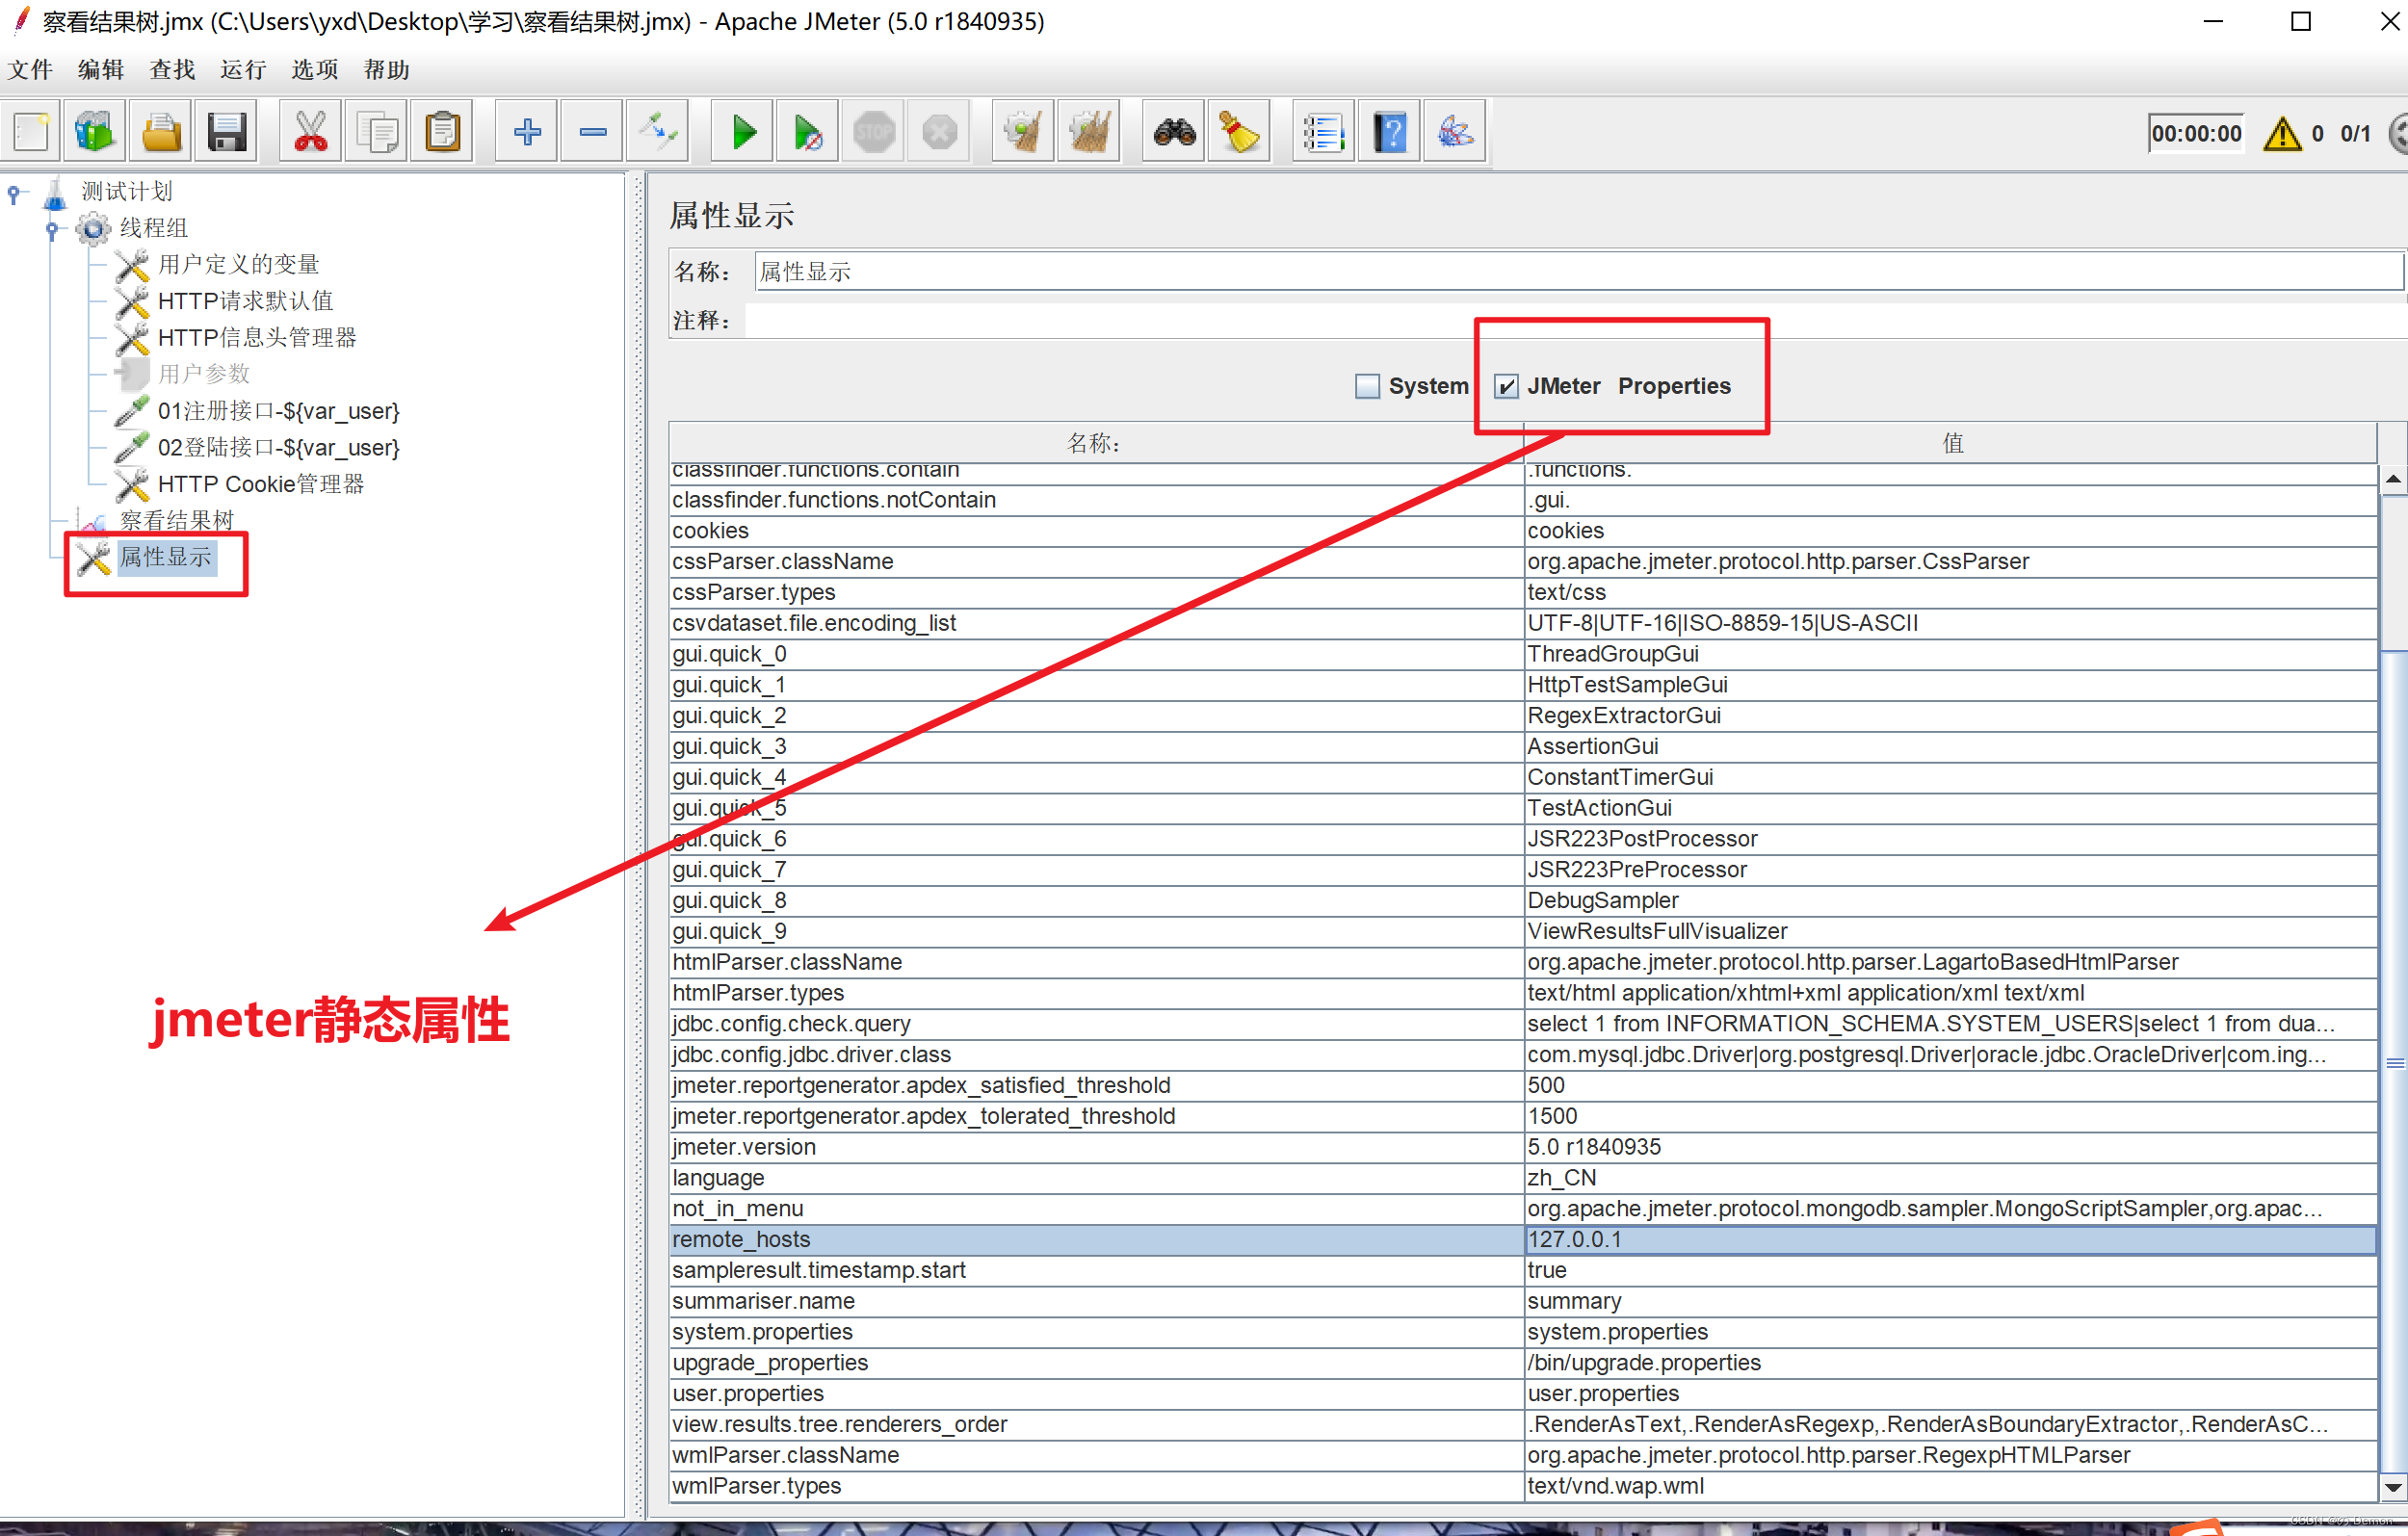Click Start no pauses icon
This screenshot has width=2408, height=1536.
pyautogui.click(x=807, y=132)
